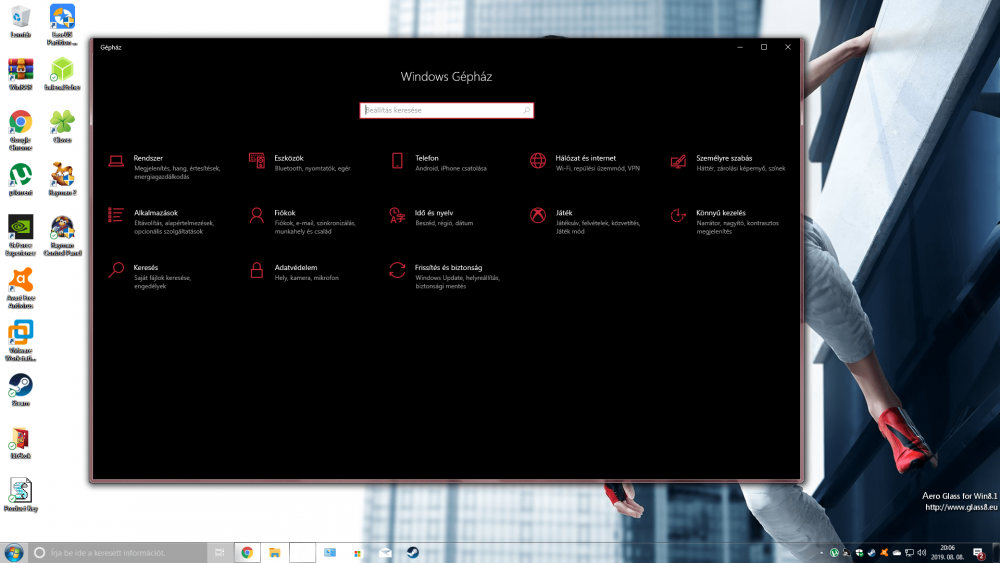The height and width of the screenshot is (563, 1000).
Task: Open Idő és nyelv settings
Action: [434, 213]
